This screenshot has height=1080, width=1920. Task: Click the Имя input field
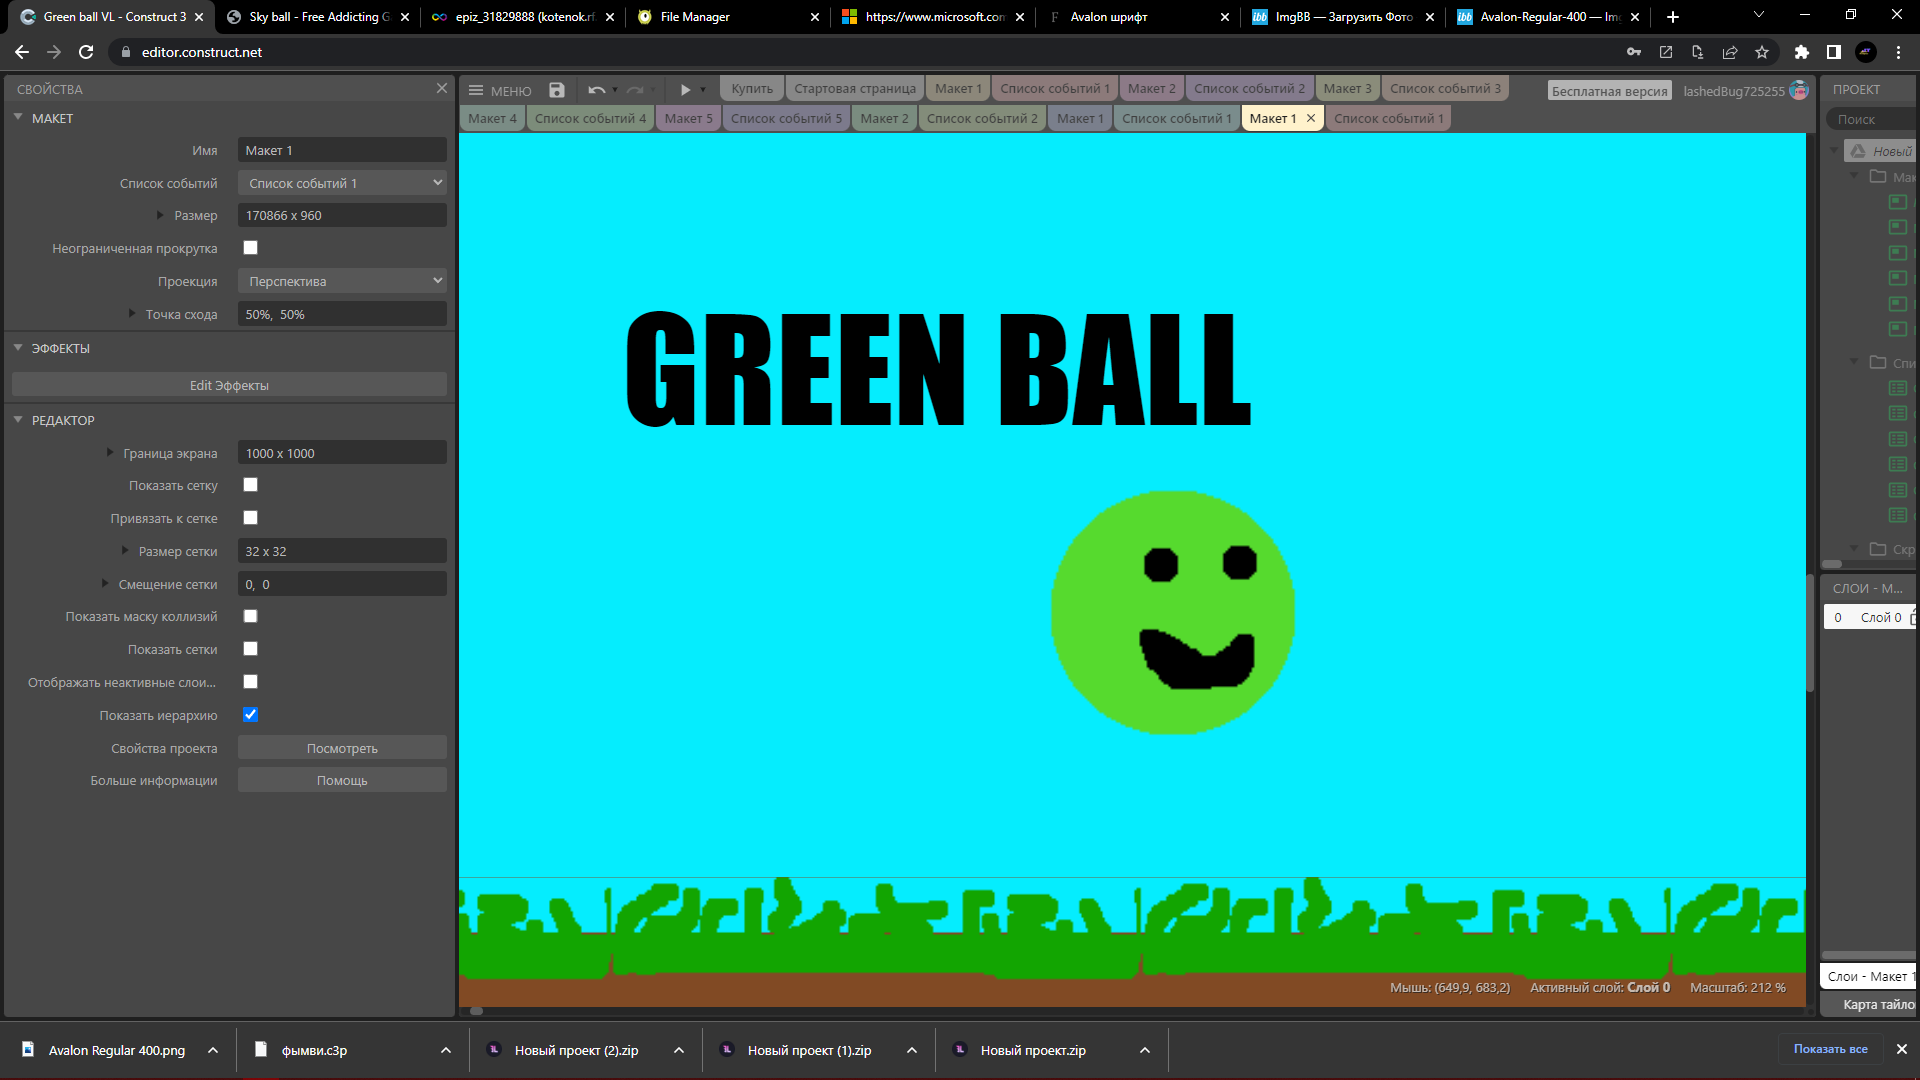coord(342,150)
